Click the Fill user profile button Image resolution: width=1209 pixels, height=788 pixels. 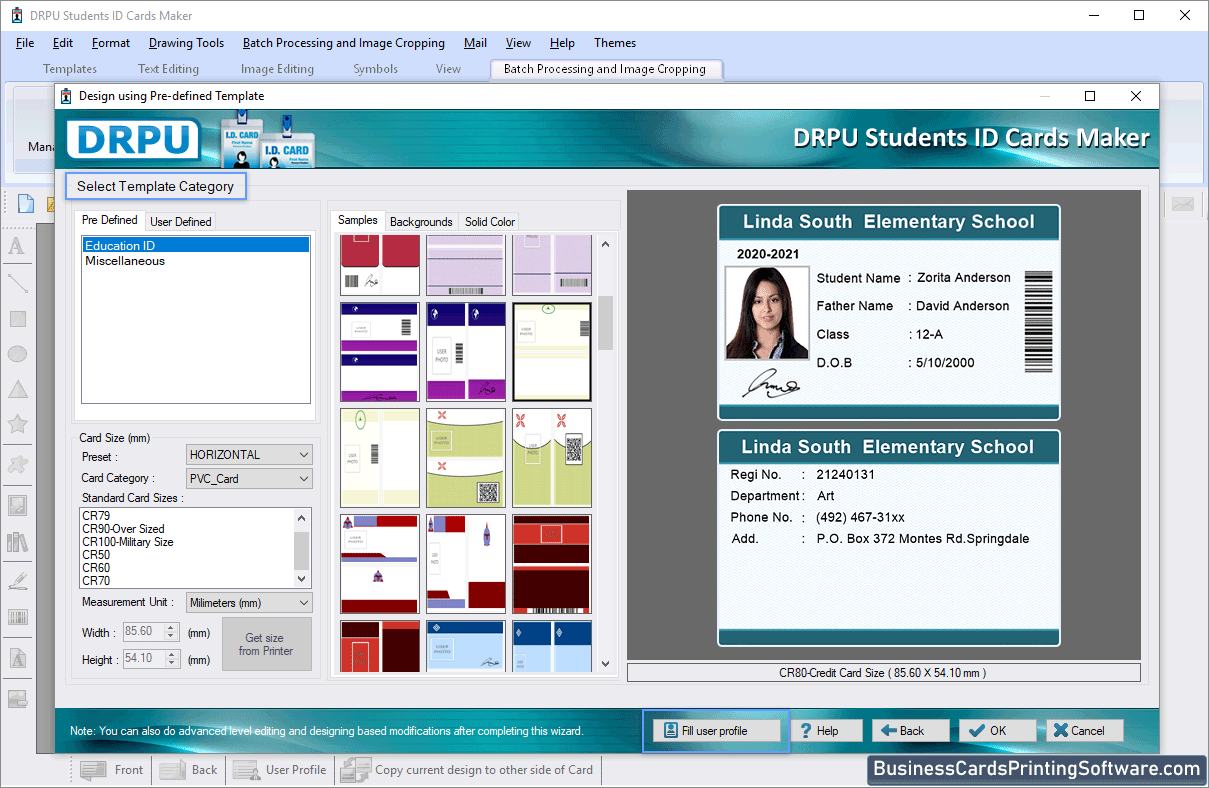(x=715, y=731)
